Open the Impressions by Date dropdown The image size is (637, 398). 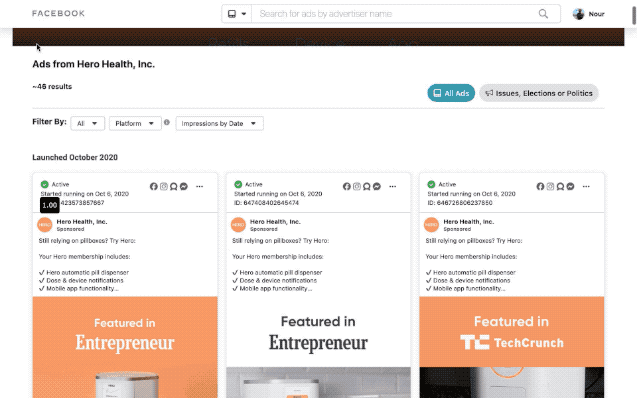point(219,123)
